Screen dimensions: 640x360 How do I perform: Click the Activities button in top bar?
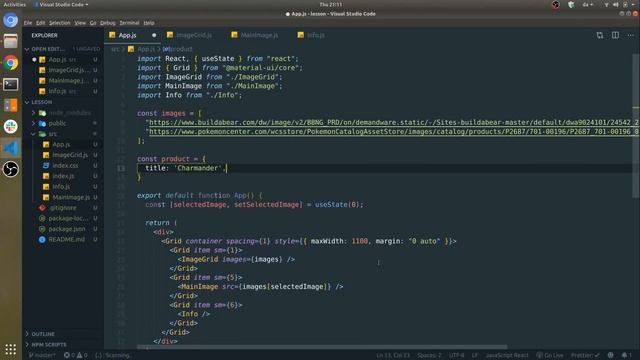(14, 4)
